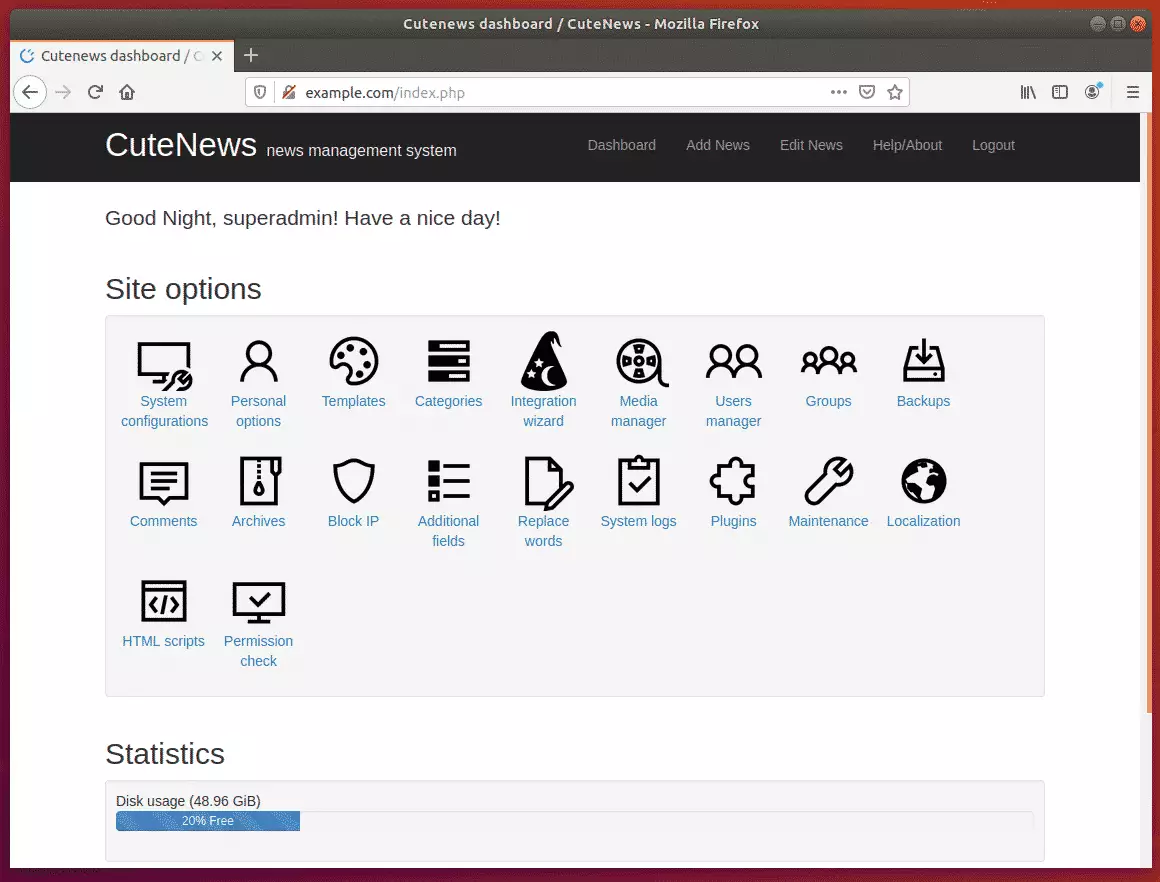Go to Dashboard in the top navigation
This screenshot has height=882, width=1160.
click(x=621, y=146)
